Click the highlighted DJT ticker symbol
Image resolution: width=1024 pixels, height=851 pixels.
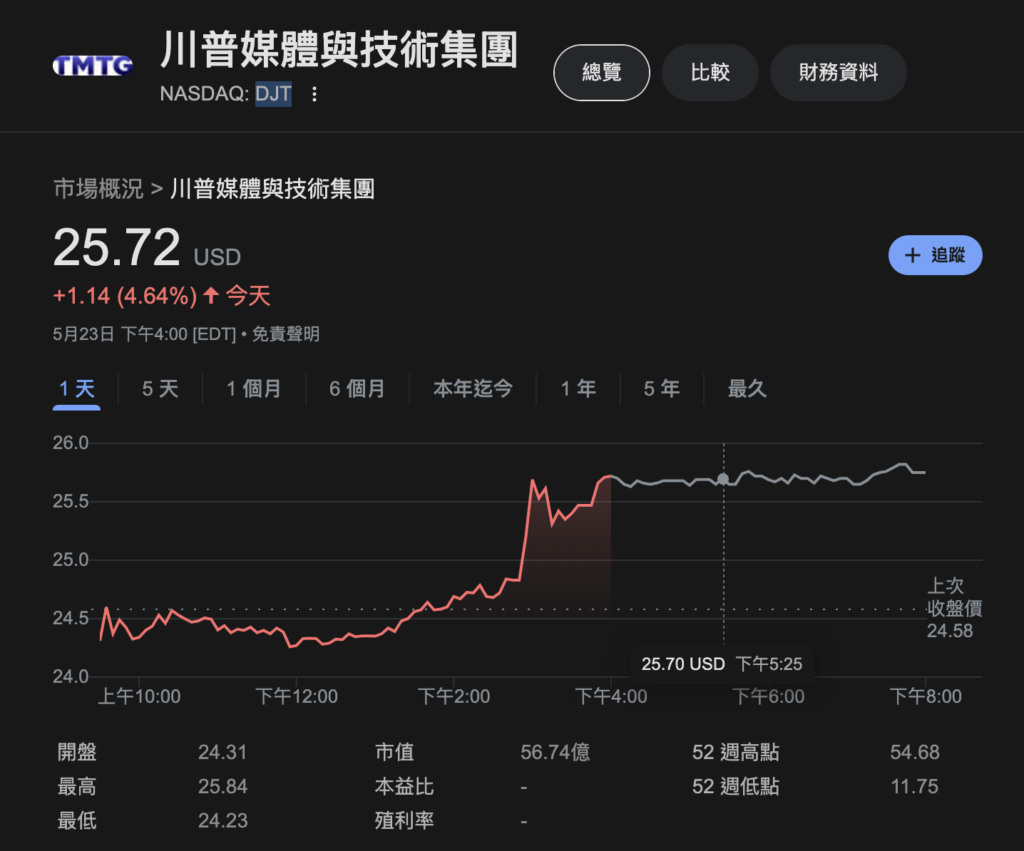click(x=273, y=94)
